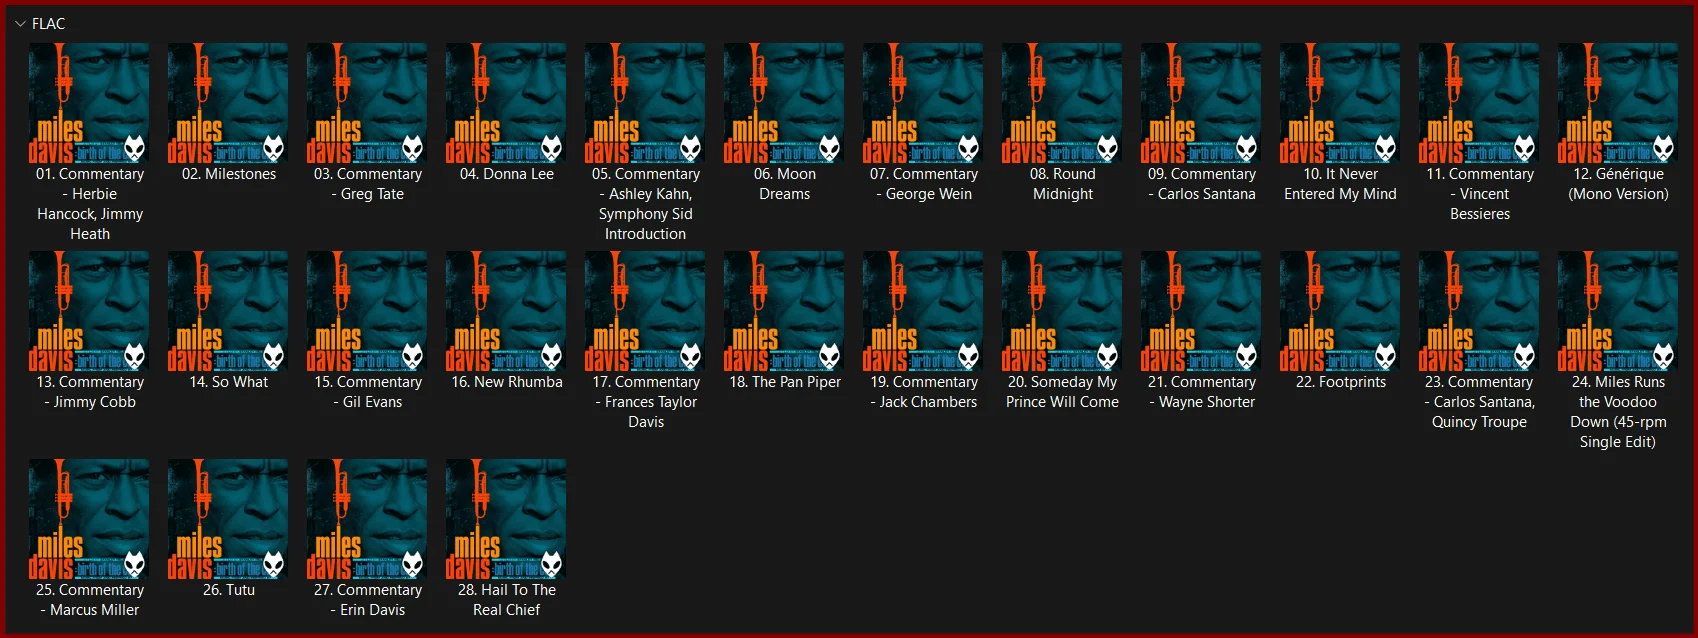Select thumbnail of 20. Someday My Prince Will Come

coord(1062,311)
